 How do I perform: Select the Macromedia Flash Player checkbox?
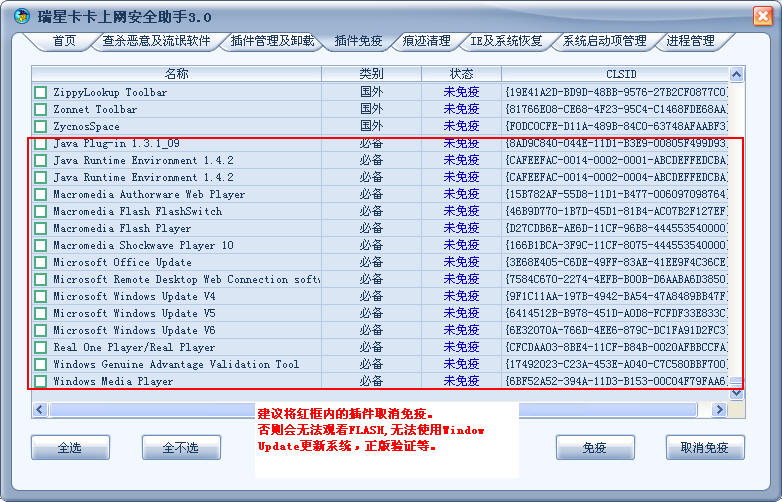[x=40, y=228]
